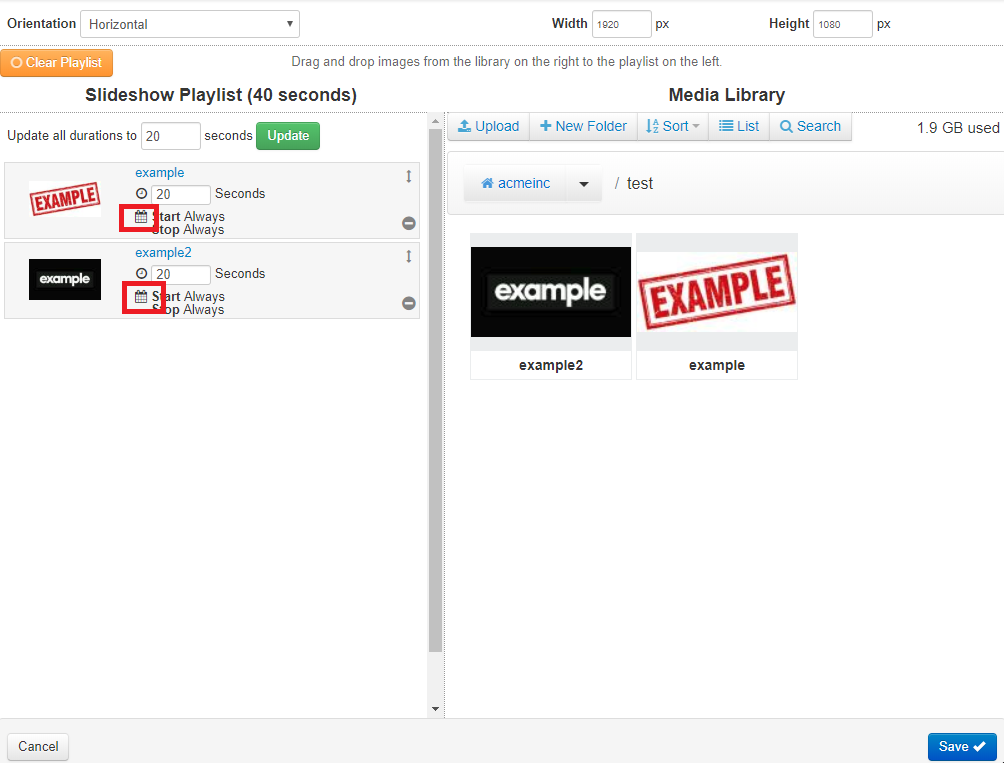Click the Height input field
This screenshot has height=763, width=1004.
coord(843,24)
